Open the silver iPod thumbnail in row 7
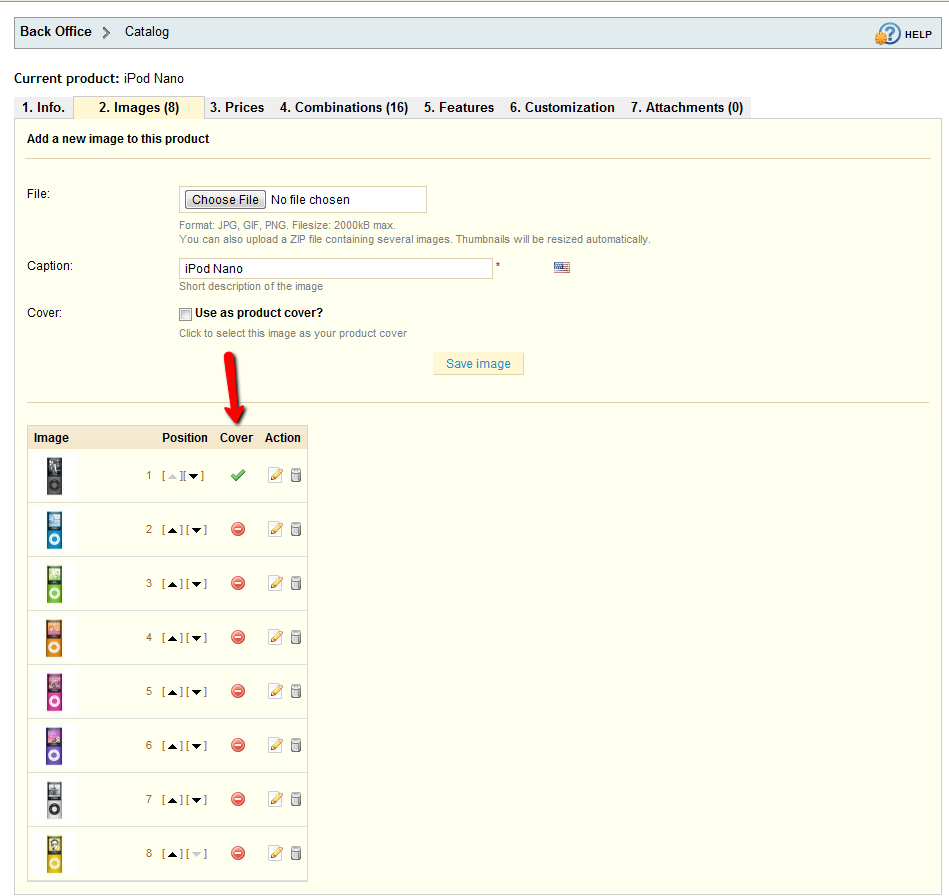 tap(54, 800)
